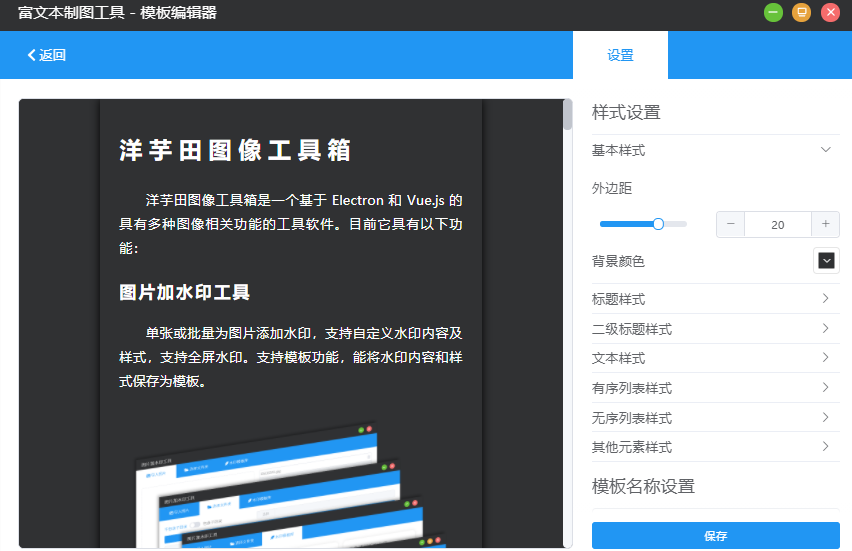Click the 背景颜色 label
This screenshot has width=852, height=551.
point(618,261)
